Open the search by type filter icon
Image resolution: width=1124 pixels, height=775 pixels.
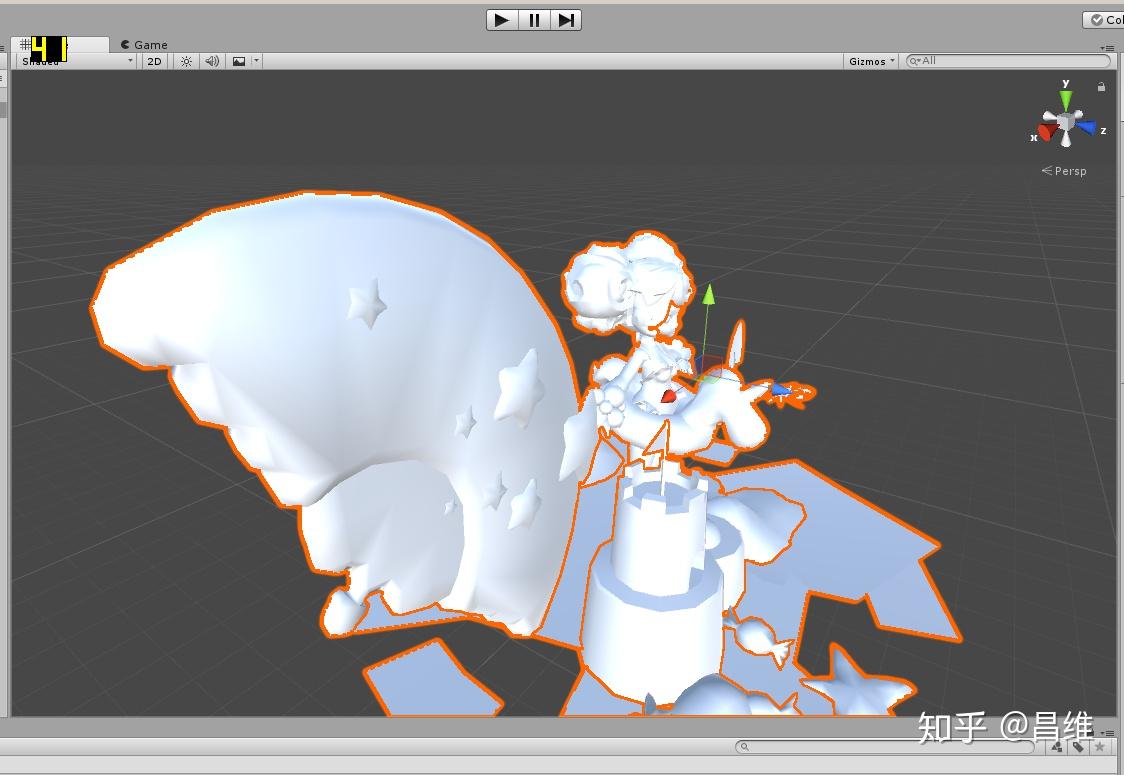click(1057, 747)
